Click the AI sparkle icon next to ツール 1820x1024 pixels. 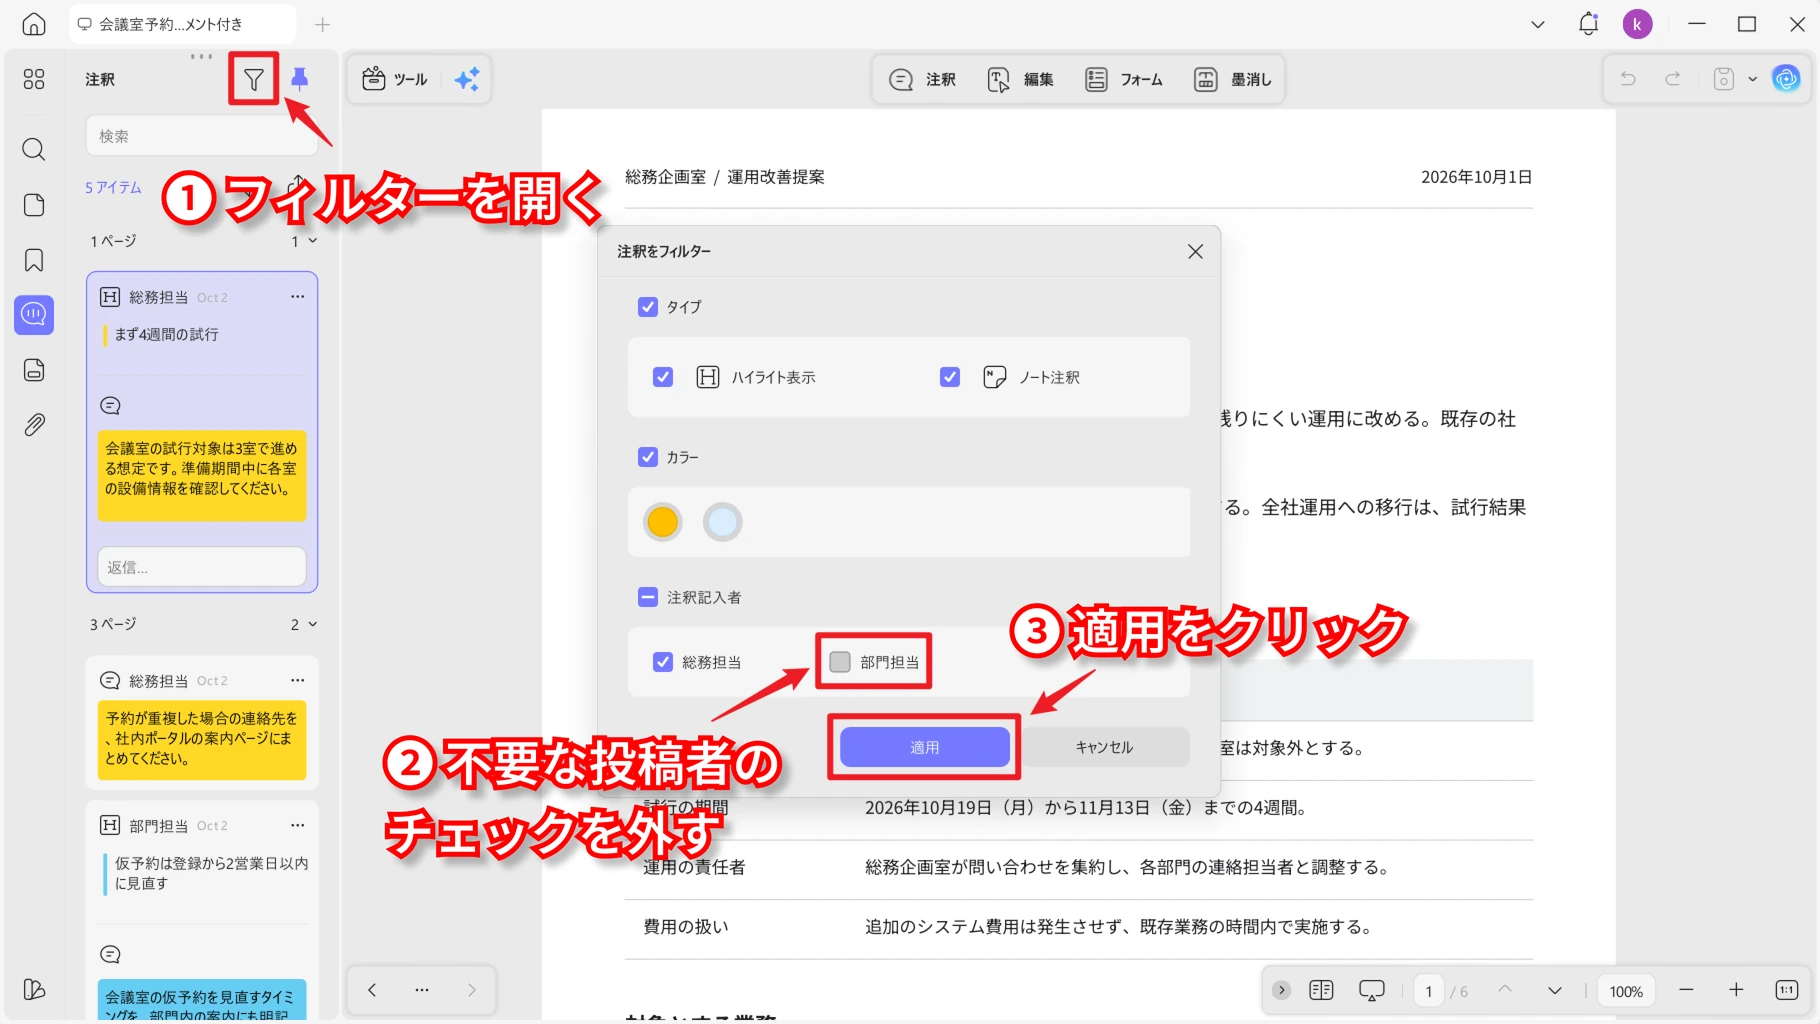point(467,79)
